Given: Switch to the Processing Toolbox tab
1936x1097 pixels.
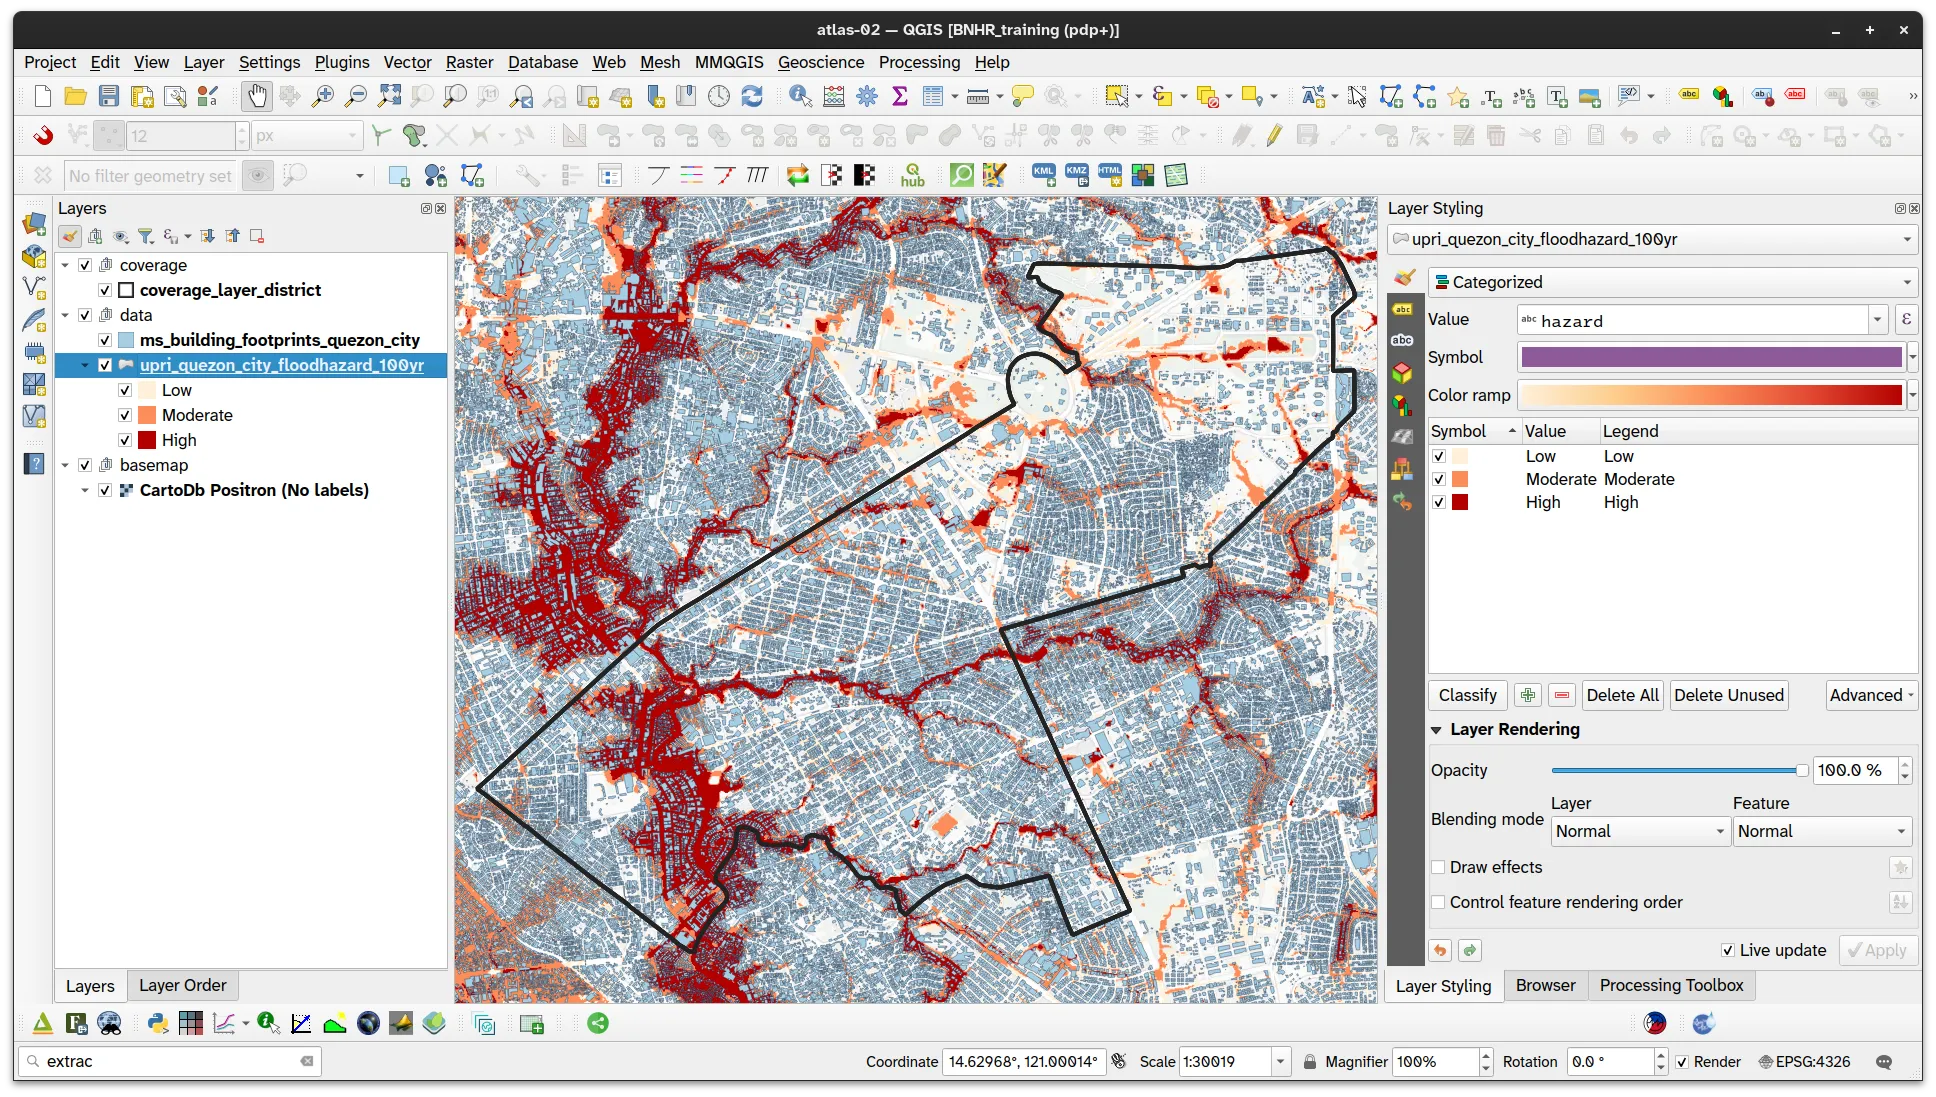Looking at the screenshot, I should [1671, 985].
